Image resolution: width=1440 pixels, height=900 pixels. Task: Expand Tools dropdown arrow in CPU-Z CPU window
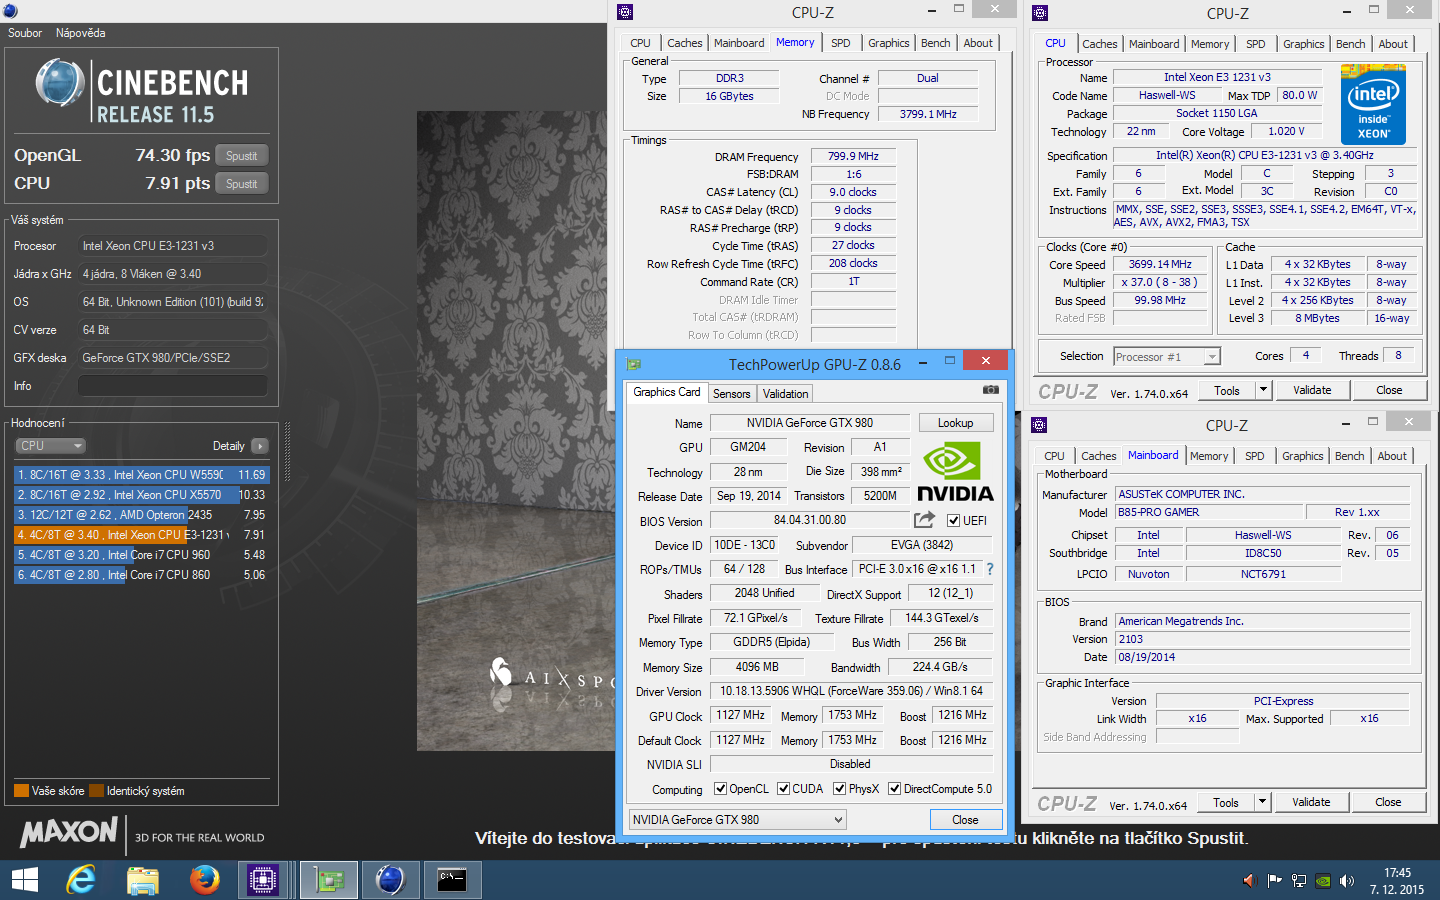tap(1263, 390)
